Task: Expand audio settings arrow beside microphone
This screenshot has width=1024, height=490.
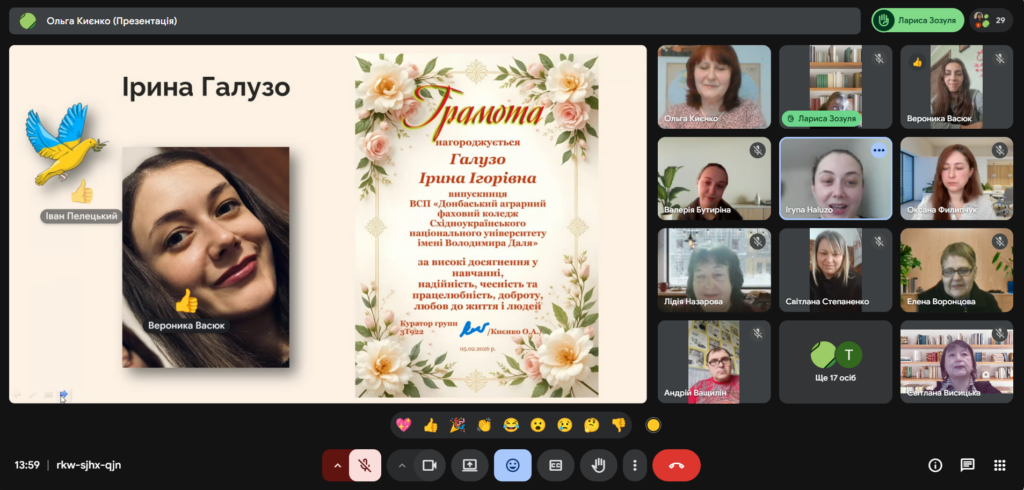Action: (337, 465)
